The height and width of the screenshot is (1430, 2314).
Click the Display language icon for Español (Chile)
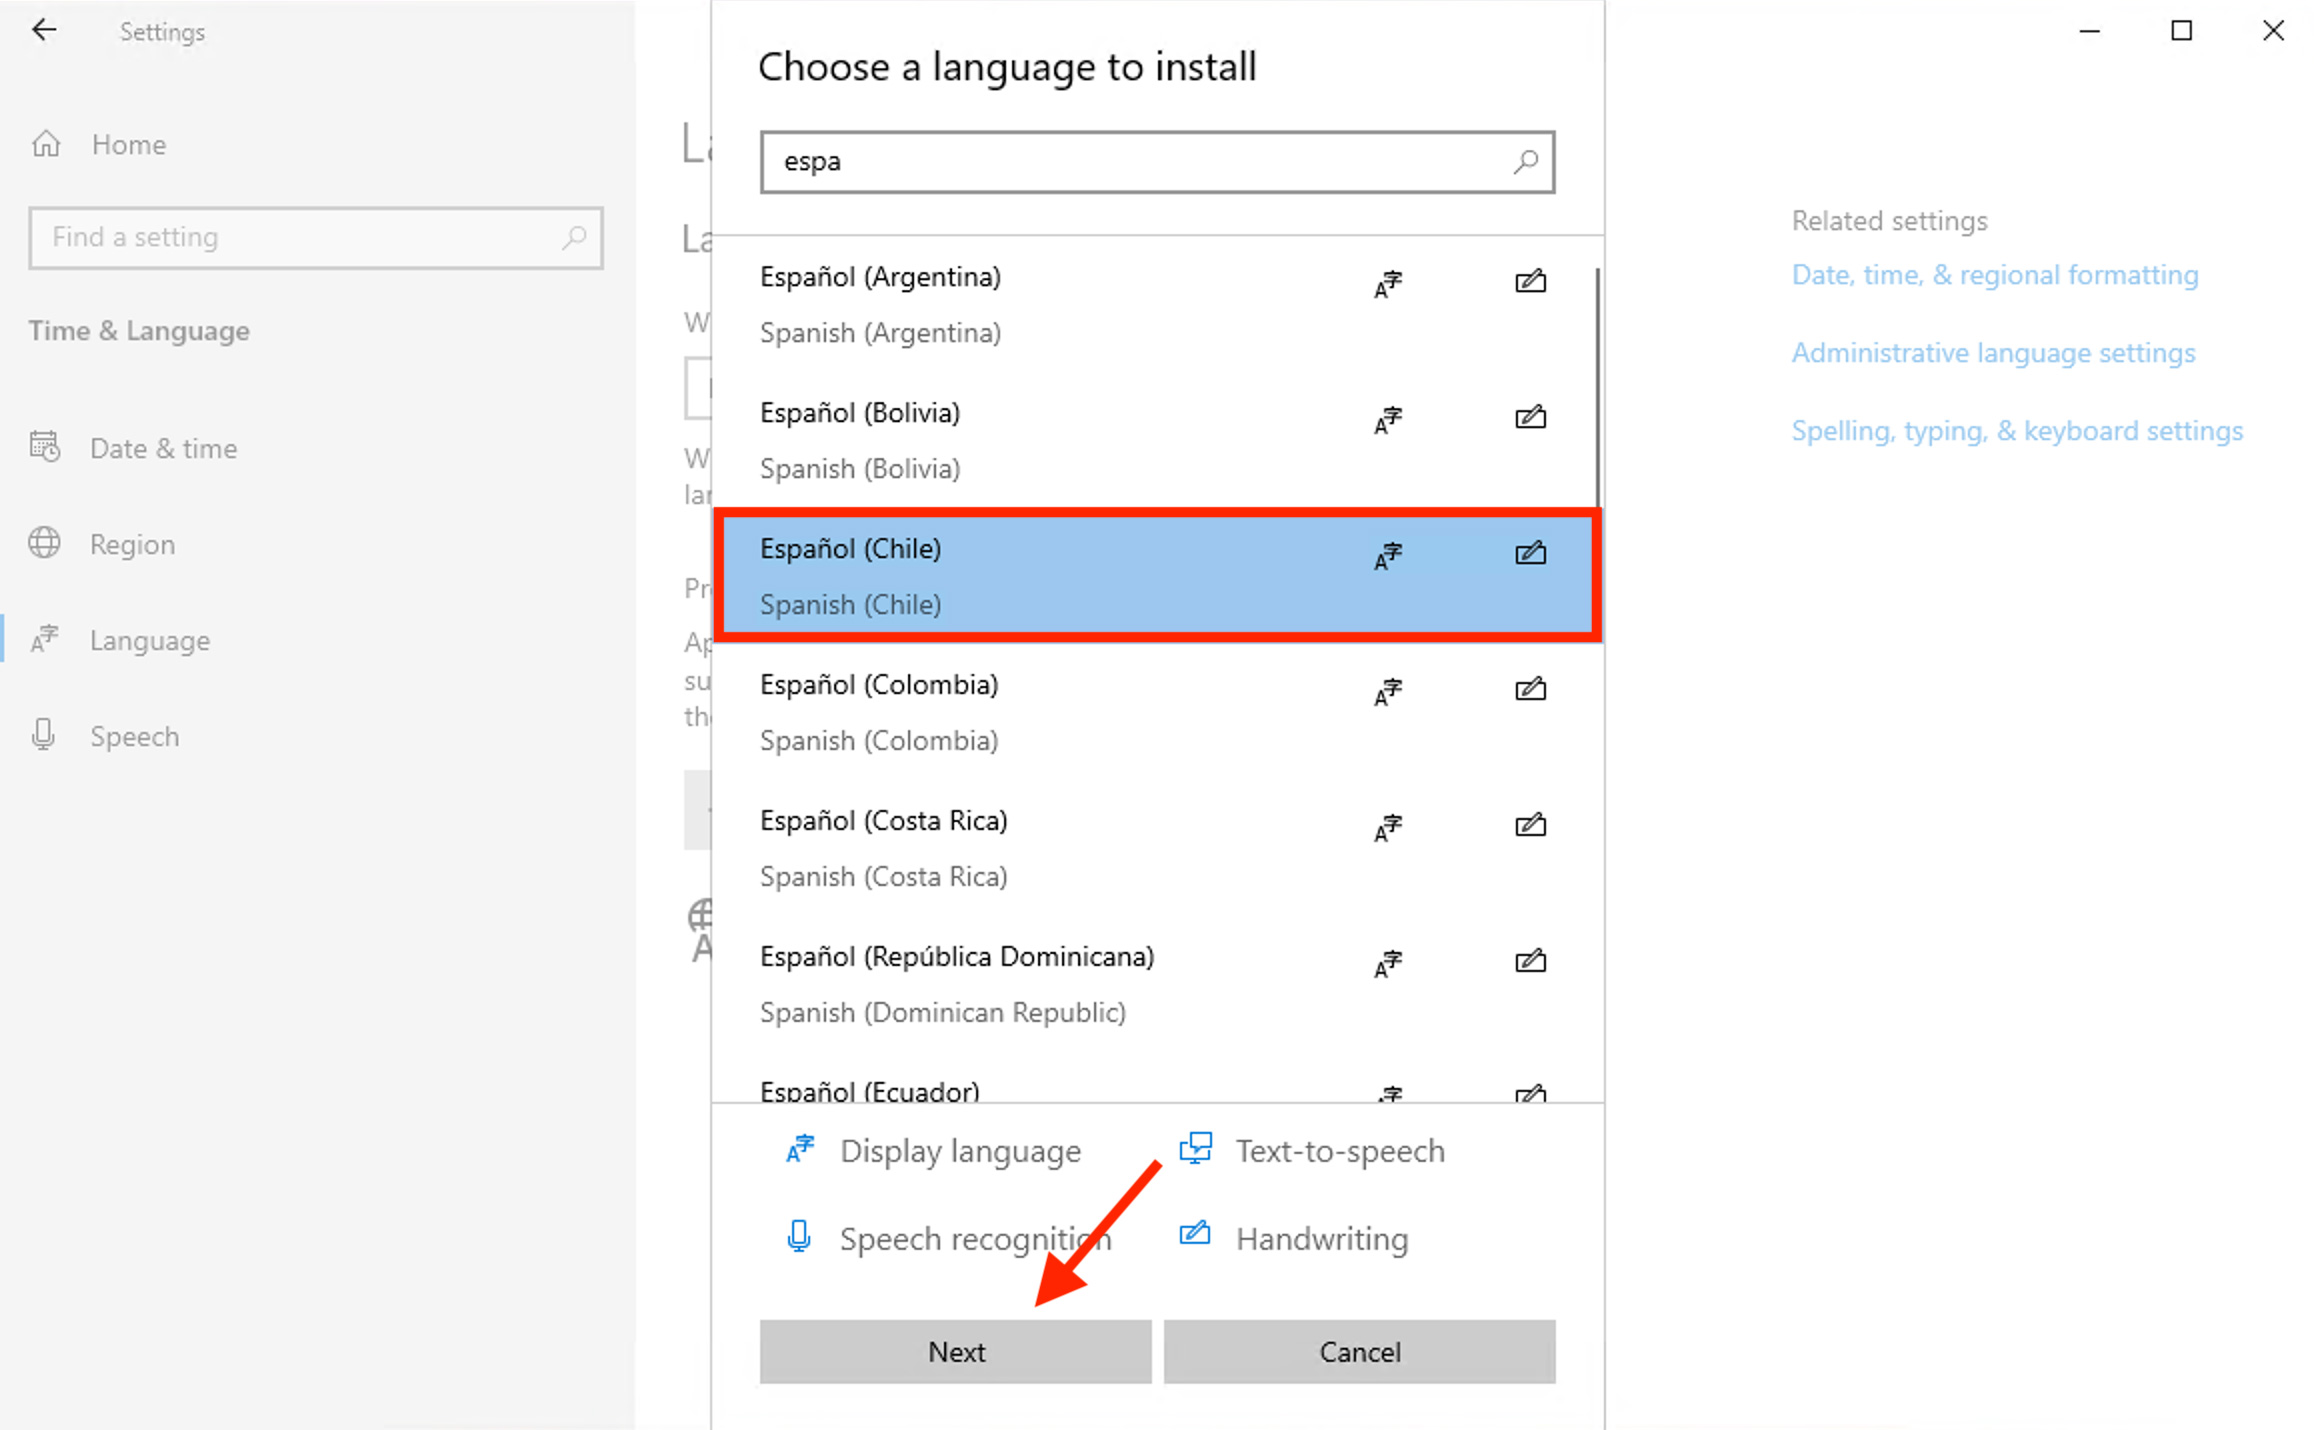coord(1387,552)
